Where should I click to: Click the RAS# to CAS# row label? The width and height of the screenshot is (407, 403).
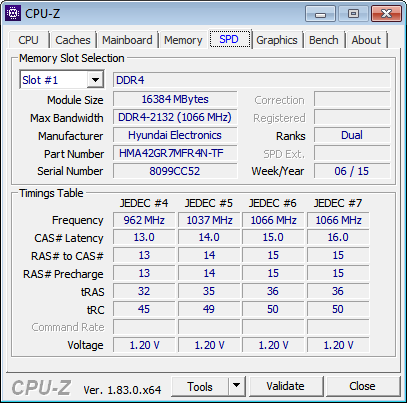pyautogui.click(x=67, y=256)
